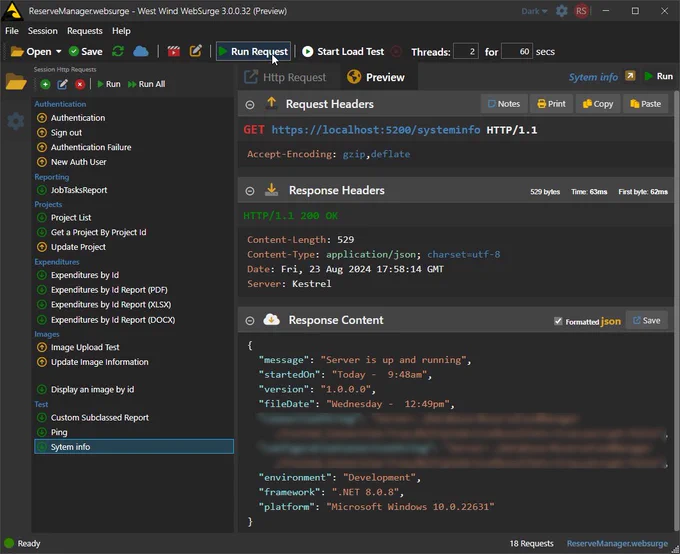Click the Run Request toolbar button

click(253, 51)
